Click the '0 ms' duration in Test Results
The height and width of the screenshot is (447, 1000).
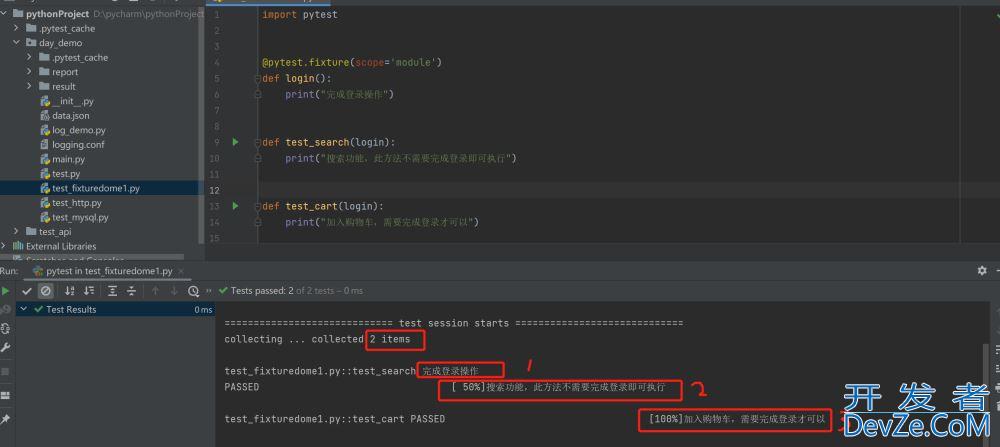click(x=203, y=309)
